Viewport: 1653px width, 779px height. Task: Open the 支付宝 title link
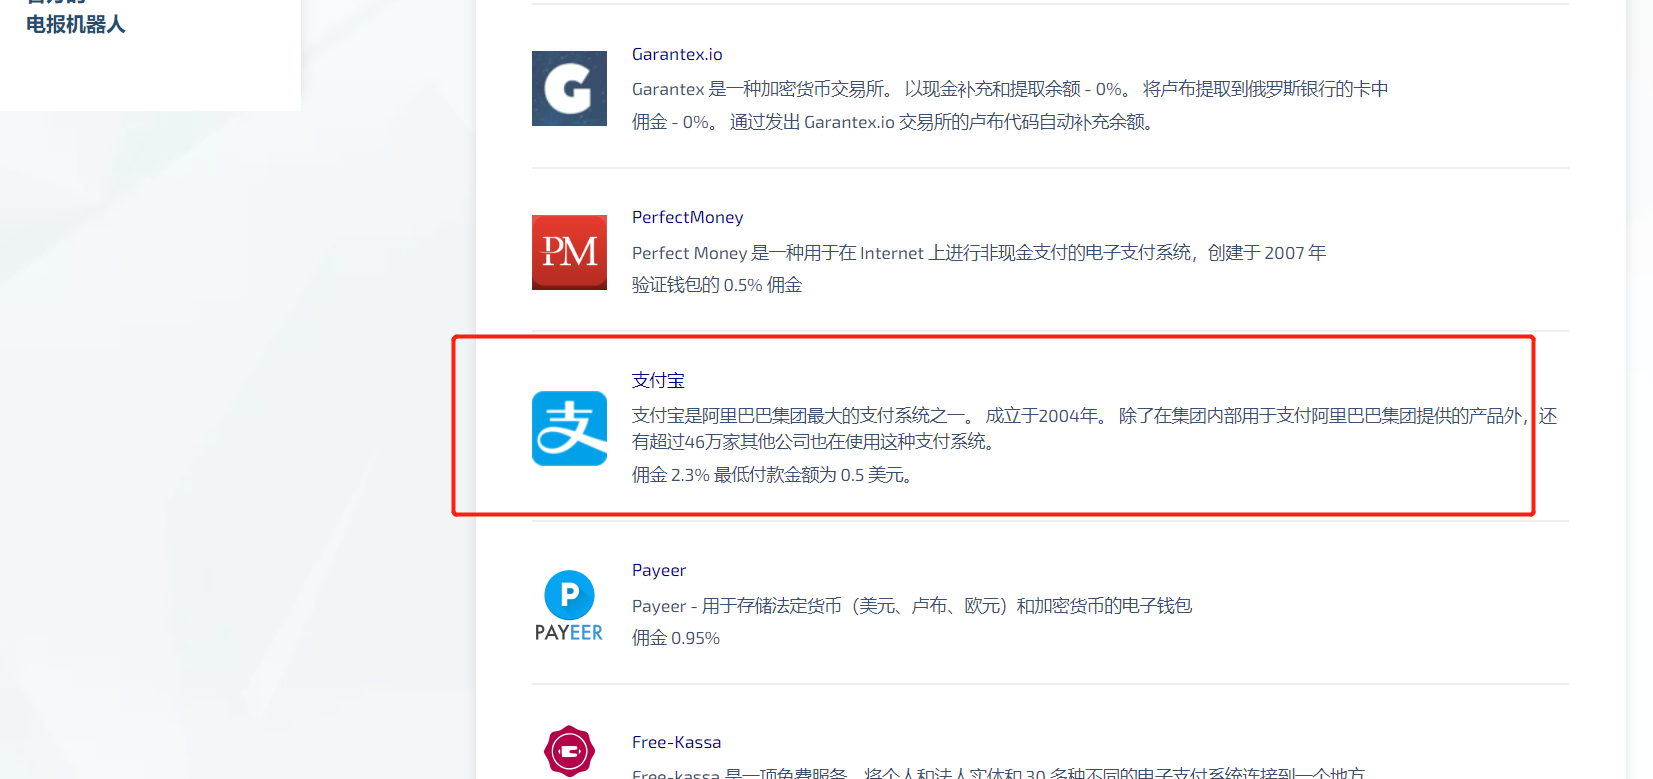click(x=658, y=380)
